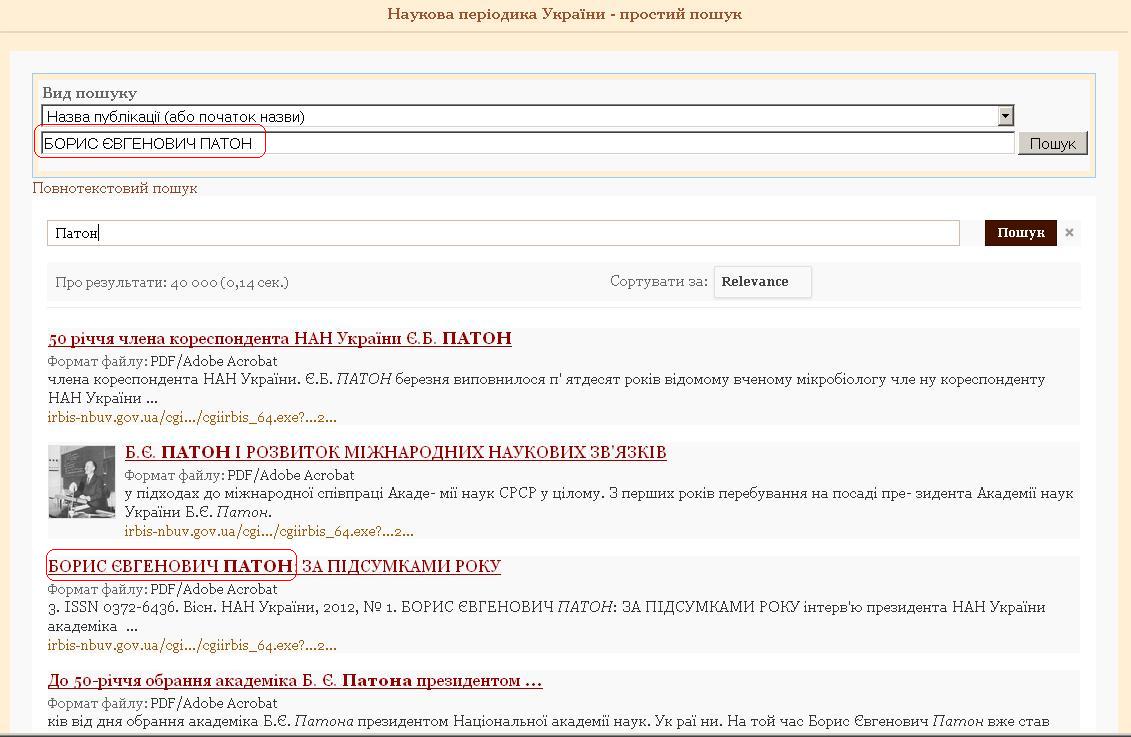Open the 'Повнотекстовий пошук' link

click(115, 188)
